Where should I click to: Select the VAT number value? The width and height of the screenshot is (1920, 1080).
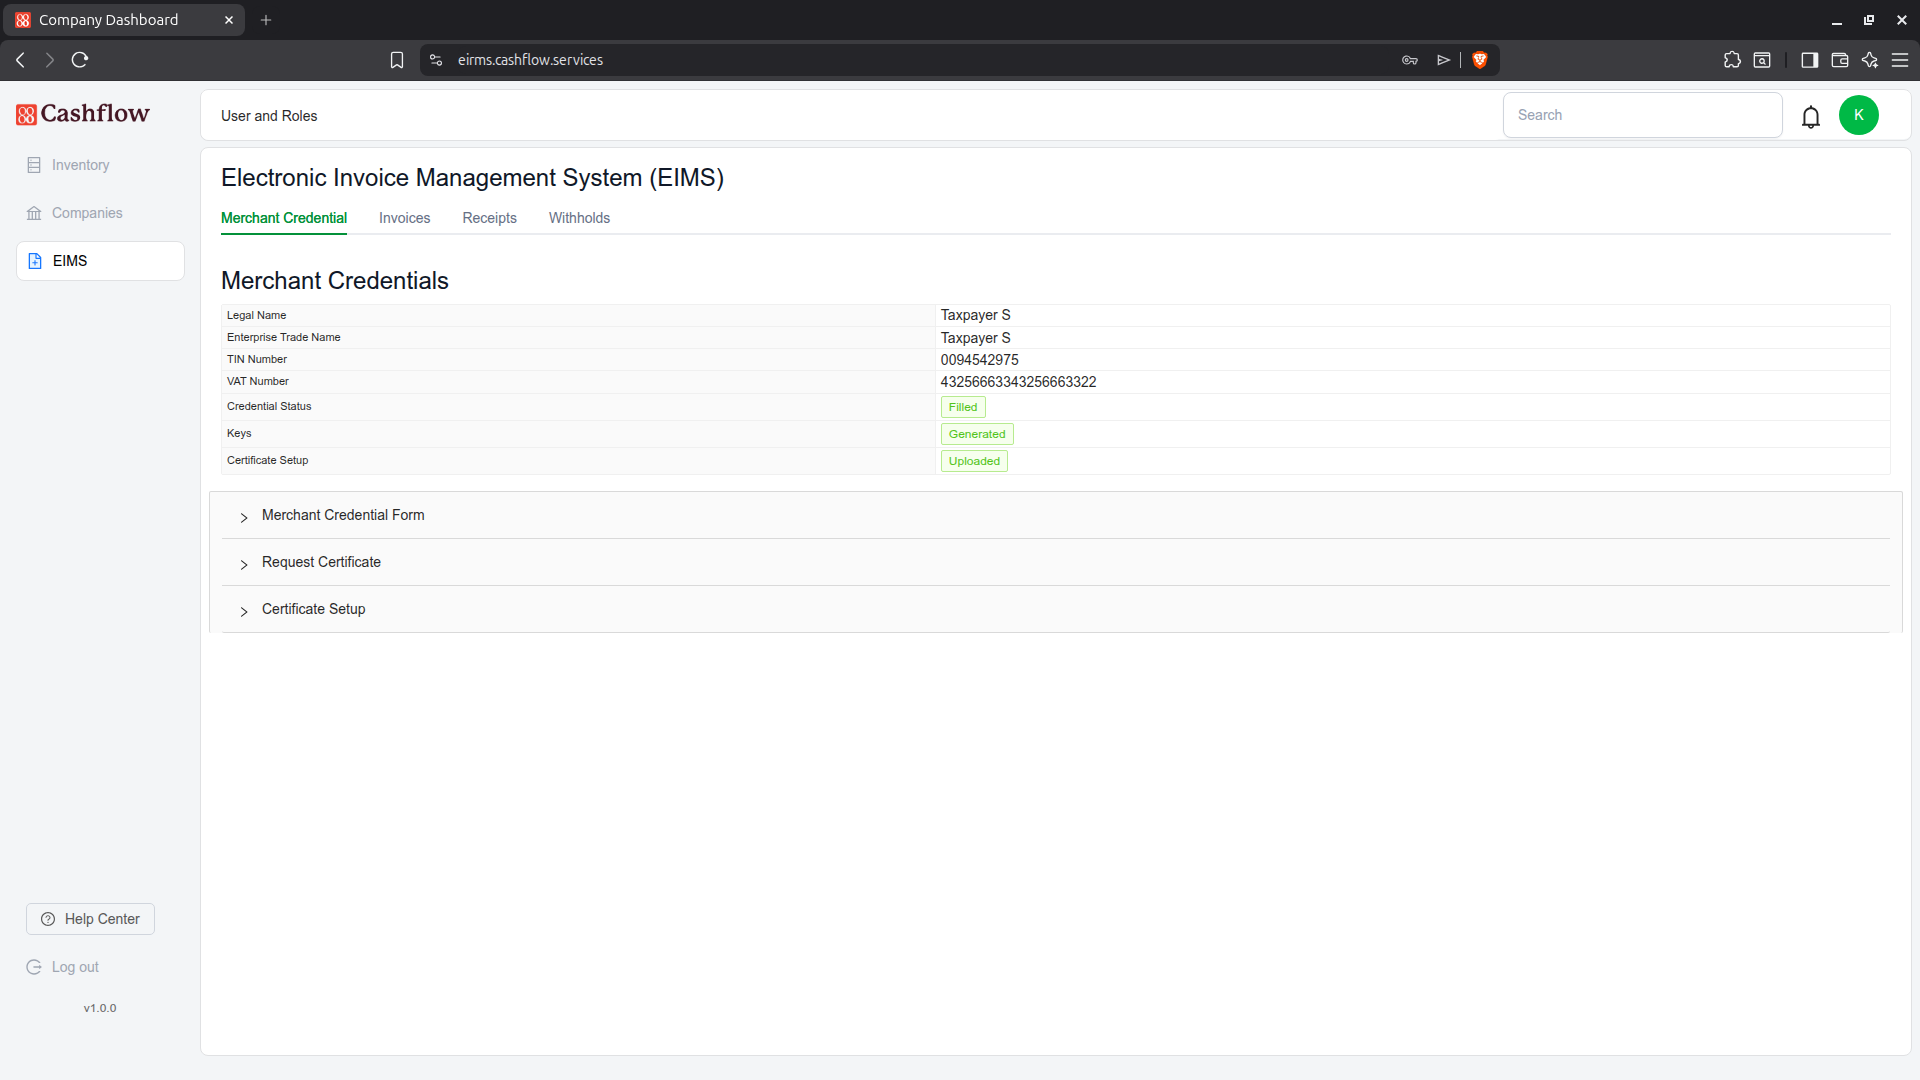(1018, 382)
